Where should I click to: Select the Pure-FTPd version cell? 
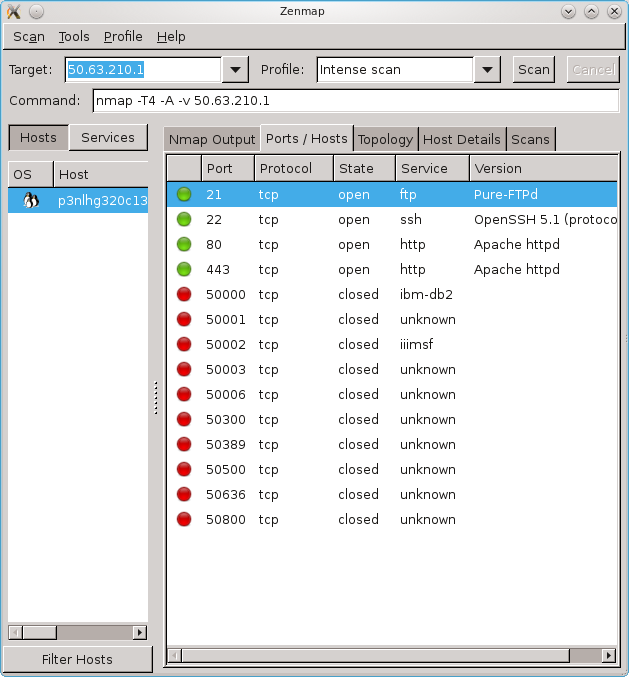[x=506, y=194]
